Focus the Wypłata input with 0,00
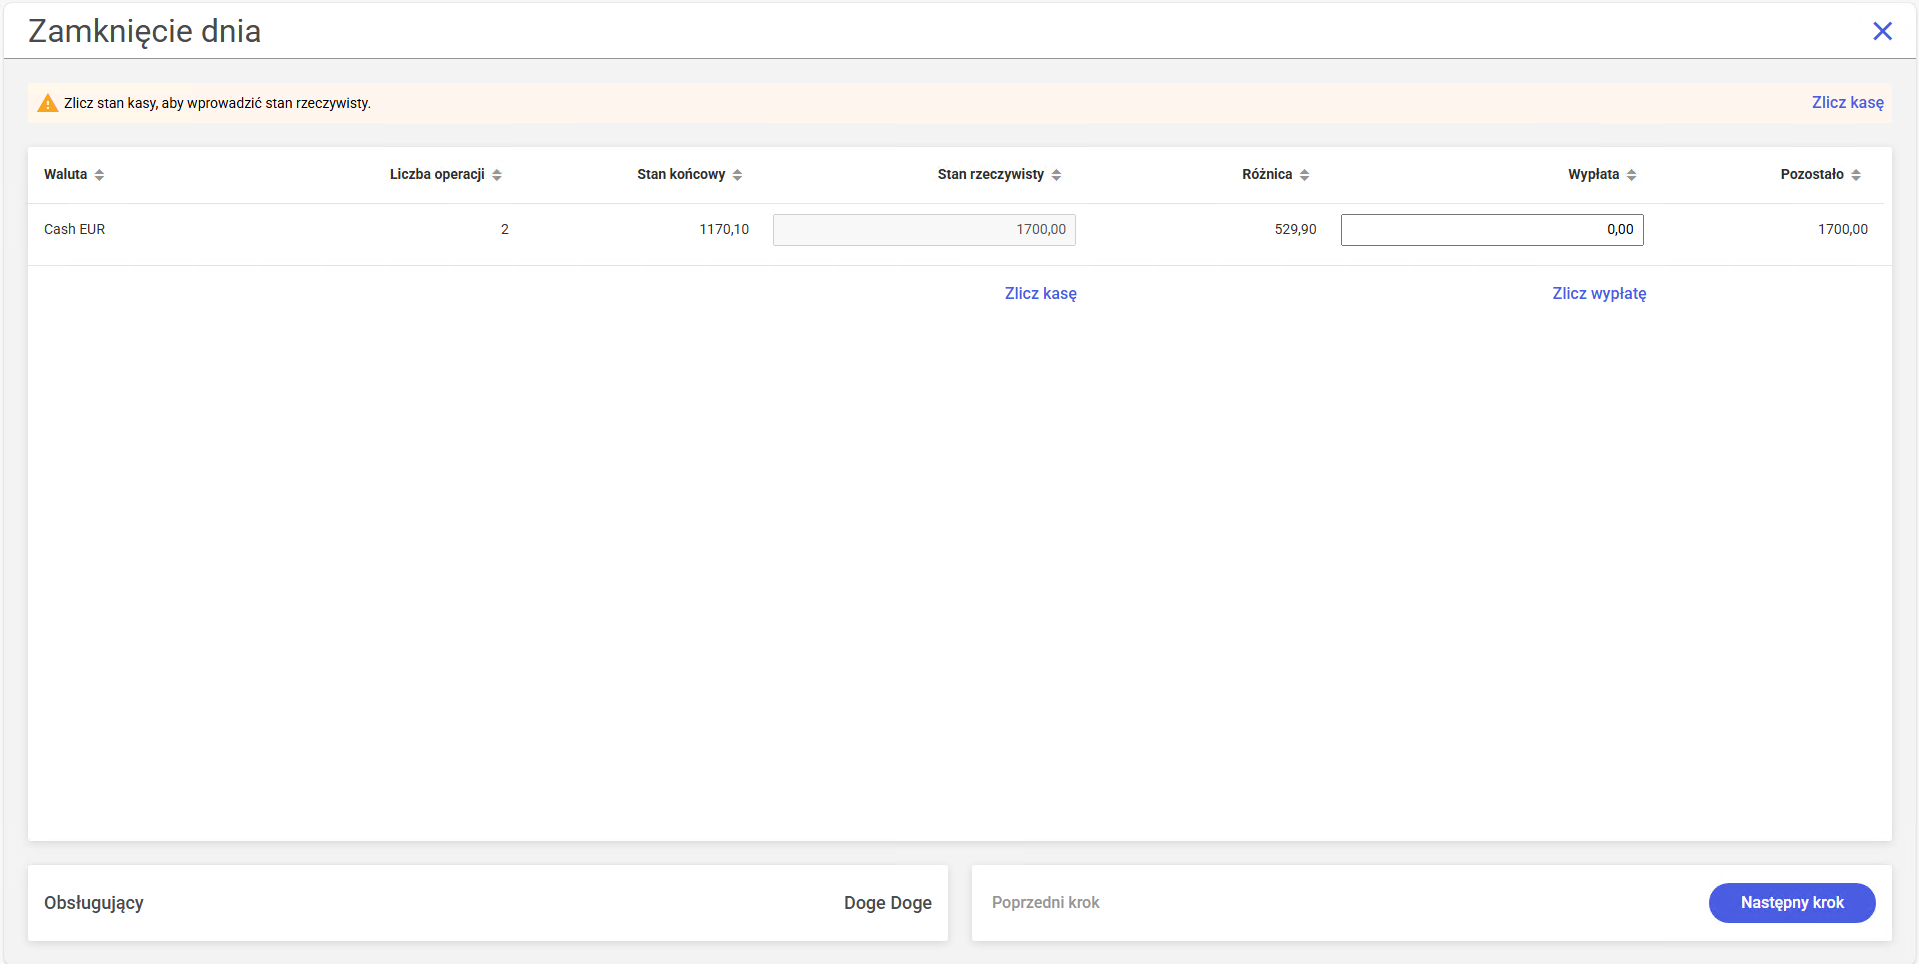This screenshot has width=1919, height=964. click(x=1492, y=230)
